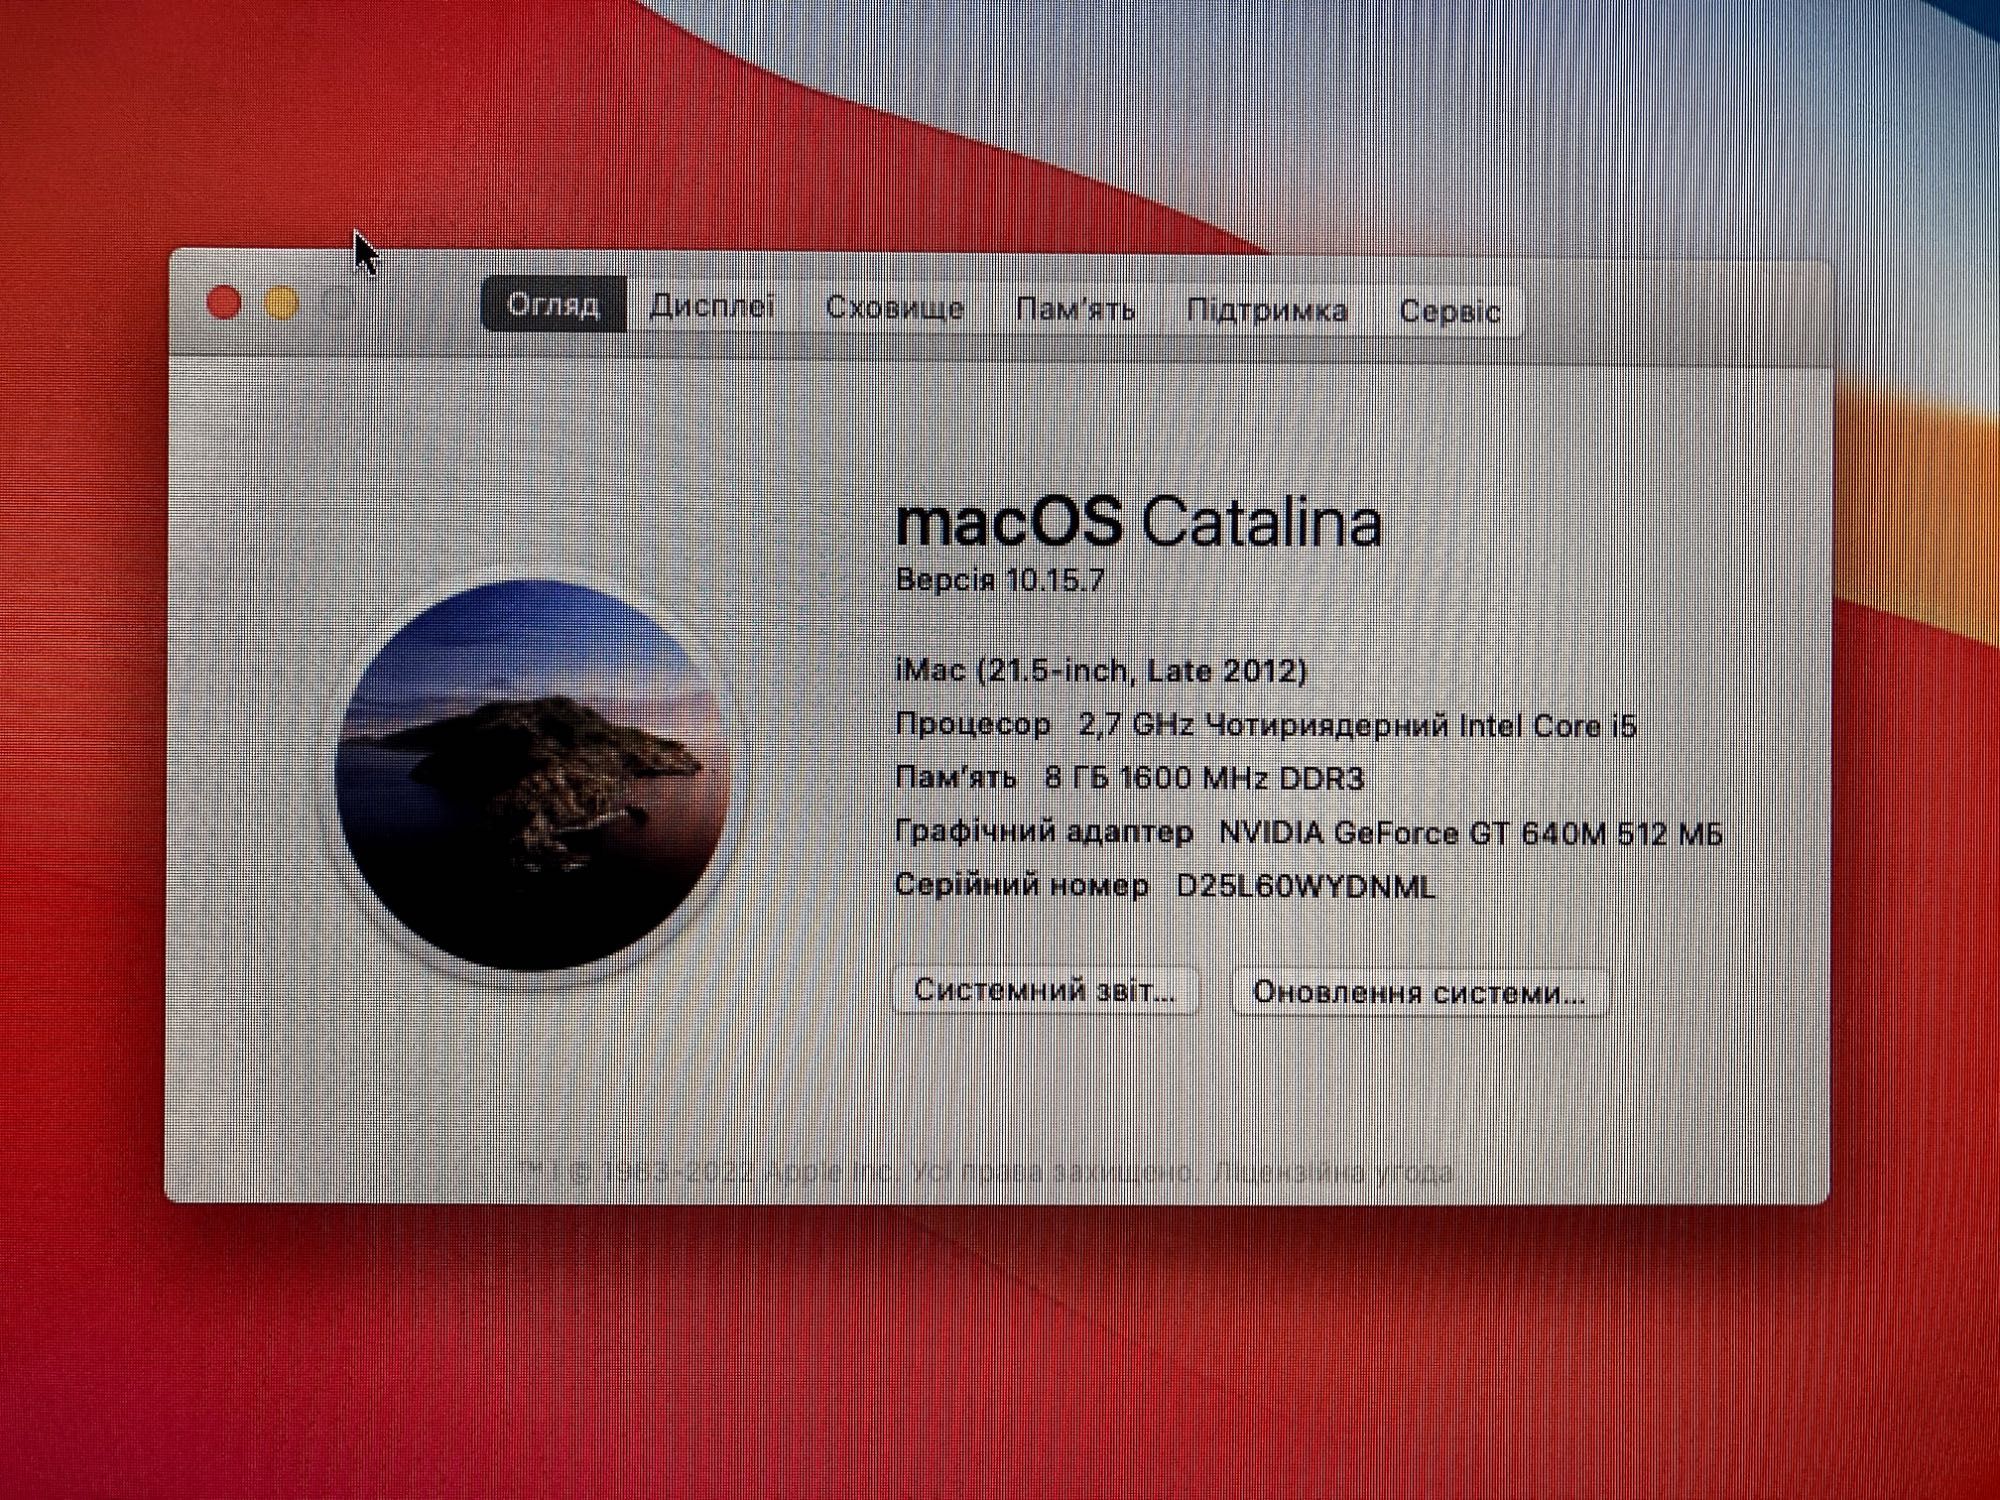
Task: Click the iMac (21.5-inch, Late 2012) line
Action: pos(1101,670)
